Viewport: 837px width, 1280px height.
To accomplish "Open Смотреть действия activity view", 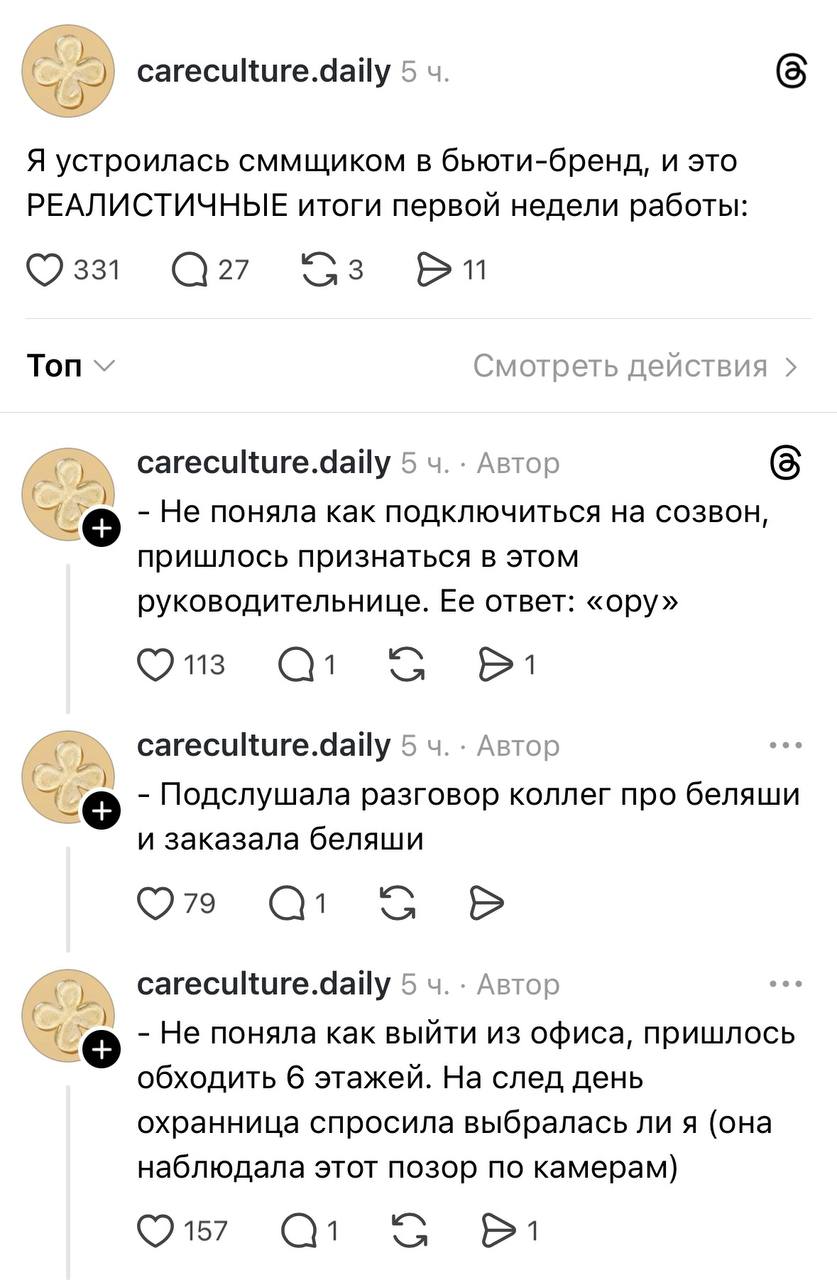I will pos(636,366).
